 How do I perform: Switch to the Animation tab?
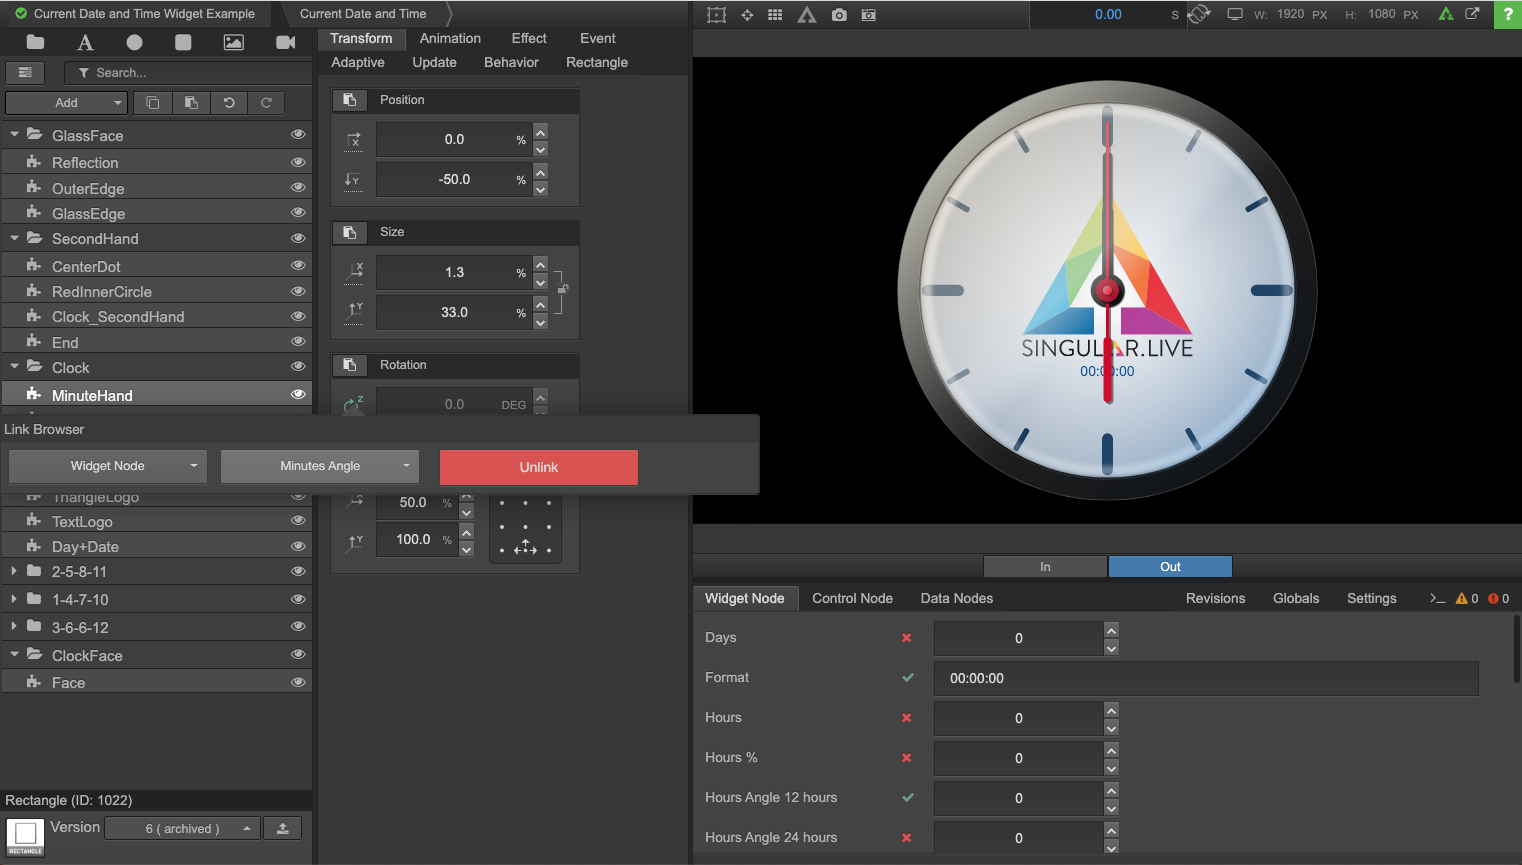[x=450, y=38]
